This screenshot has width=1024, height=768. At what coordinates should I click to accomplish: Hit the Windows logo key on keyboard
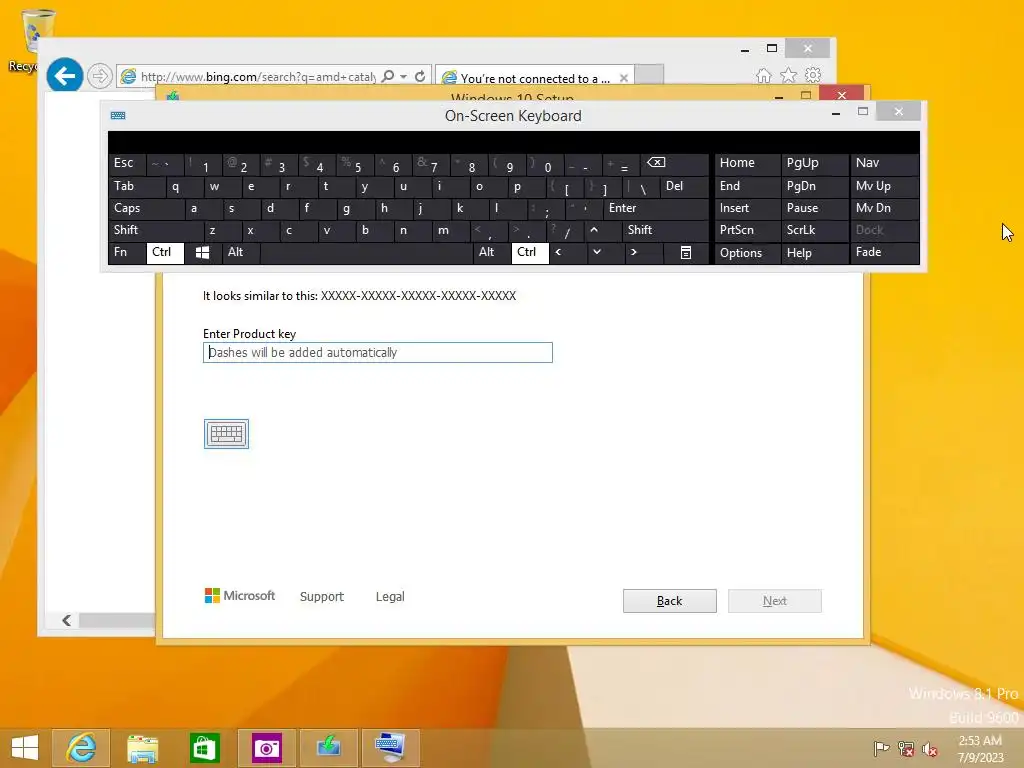point(202,253)
